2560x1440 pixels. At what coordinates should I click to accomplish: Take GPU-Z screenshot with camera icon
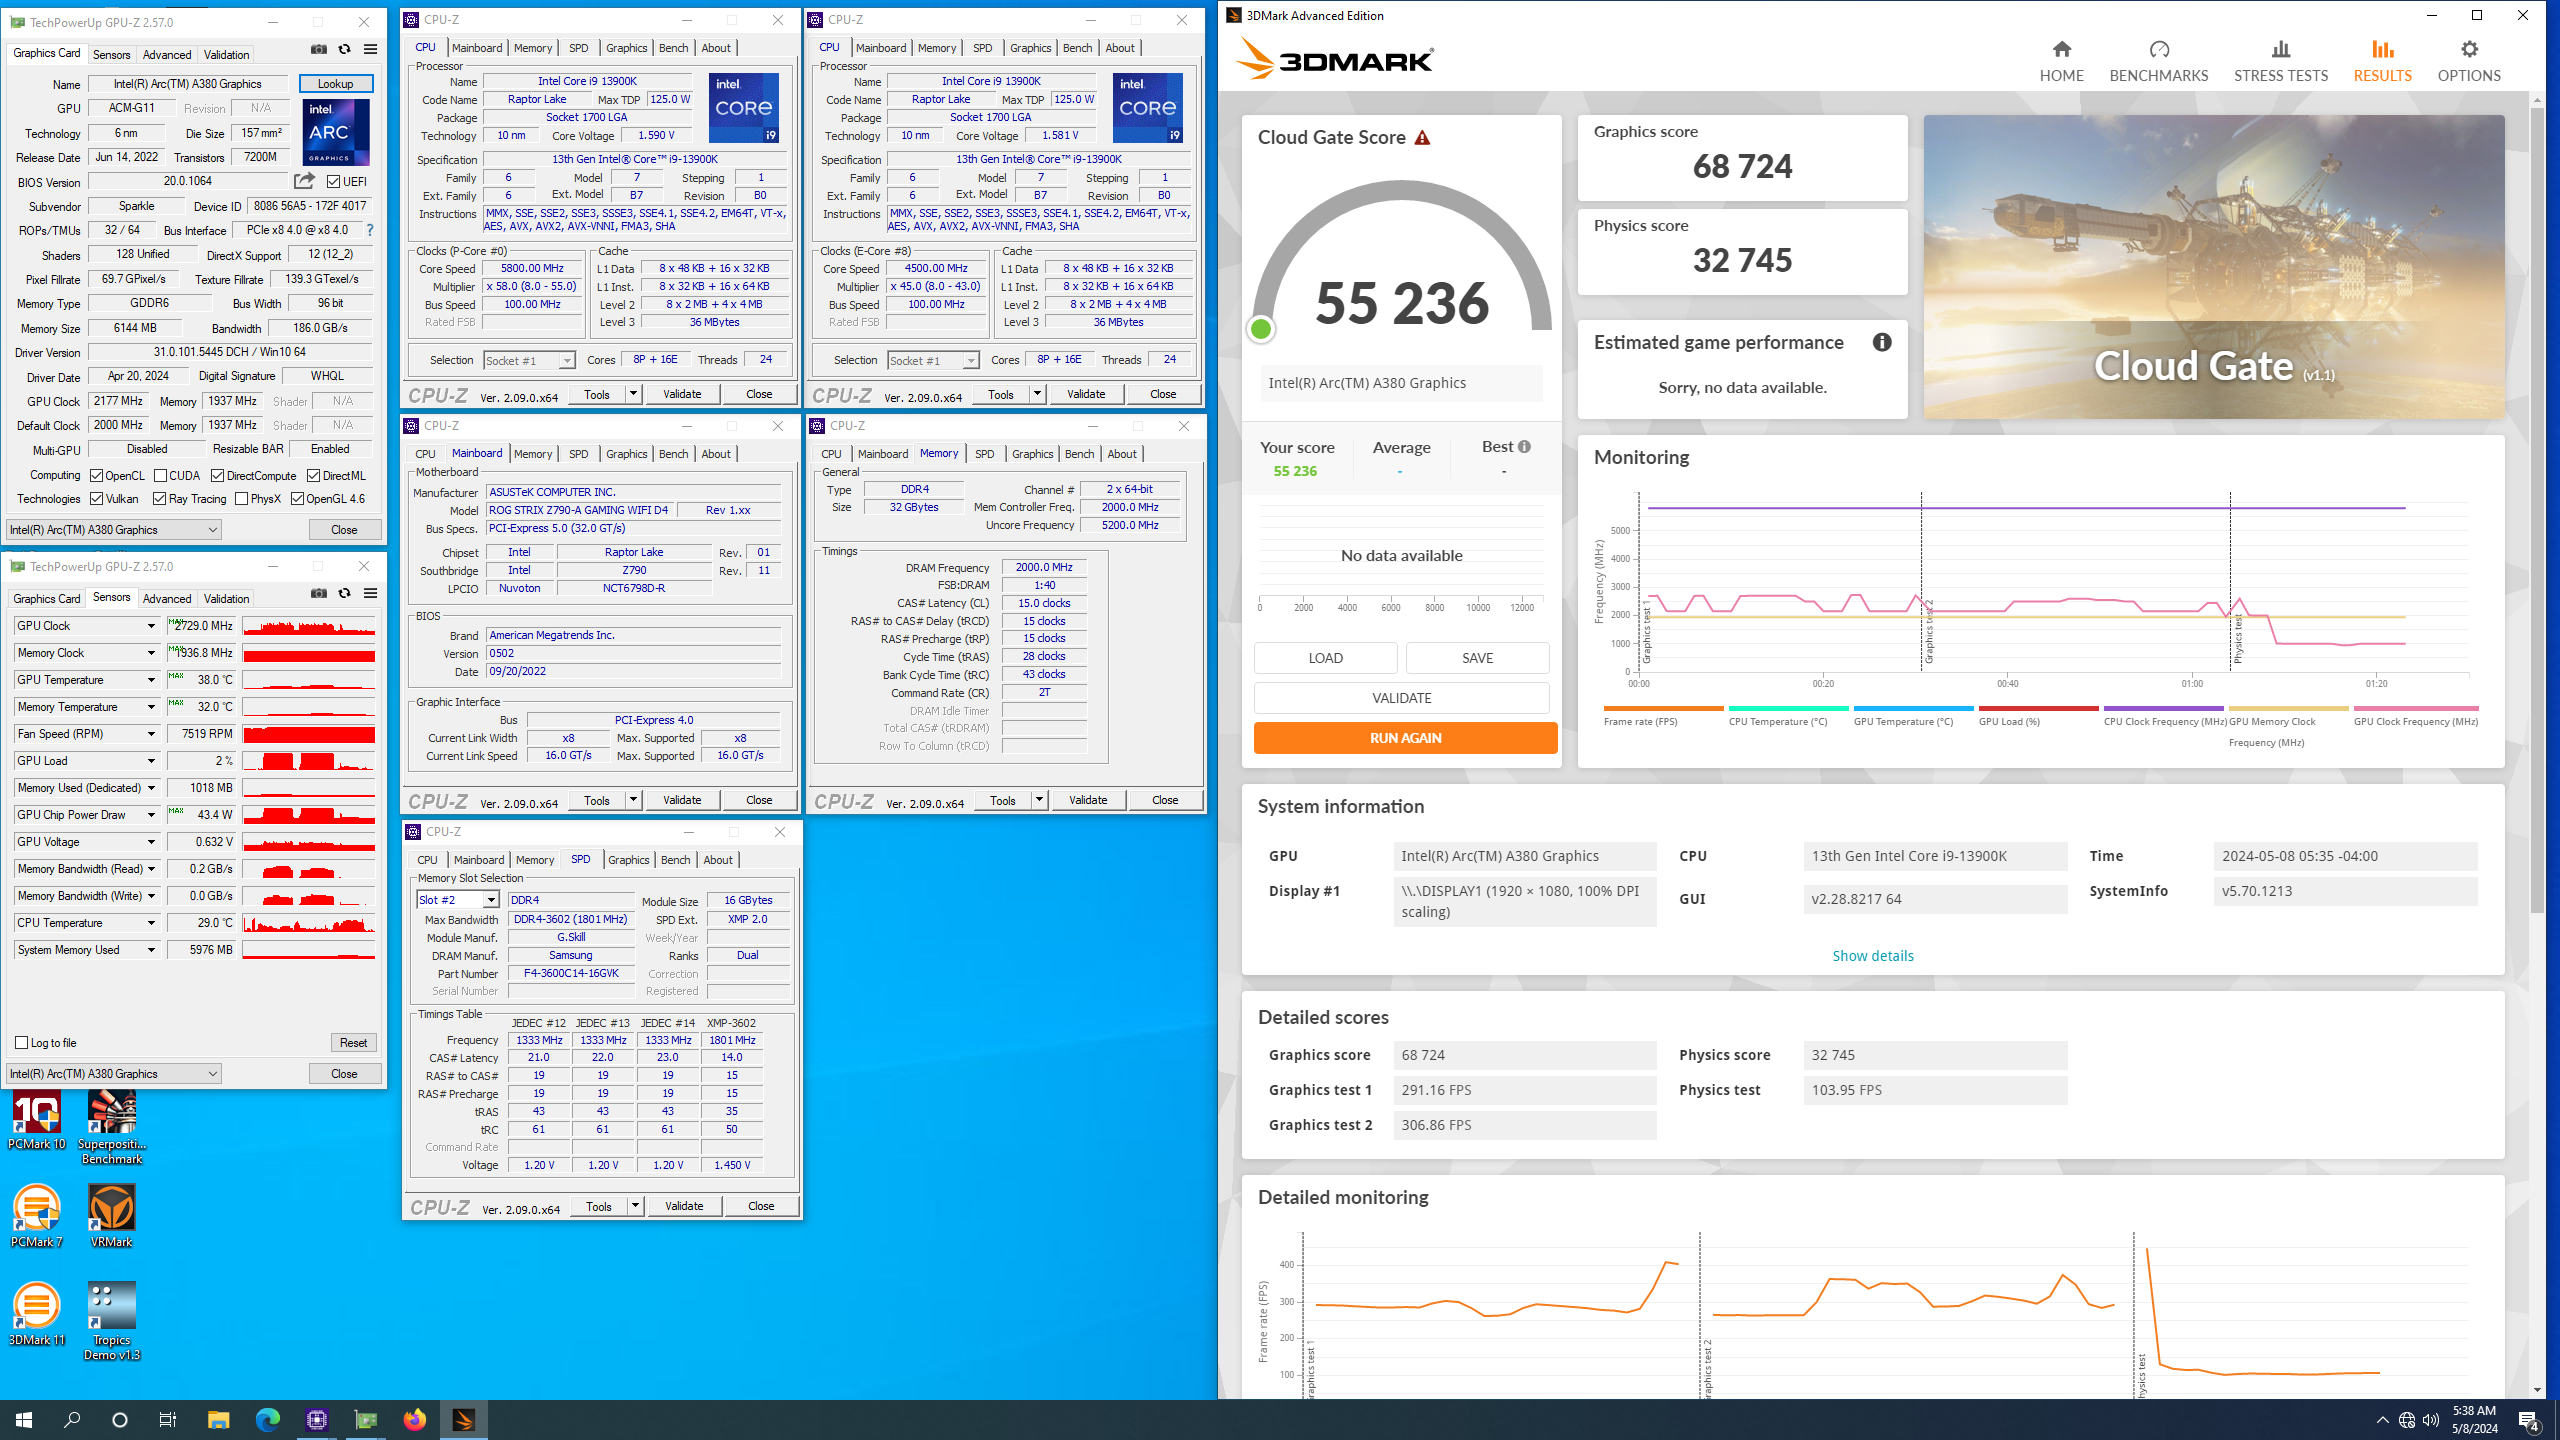pos(319,49)
